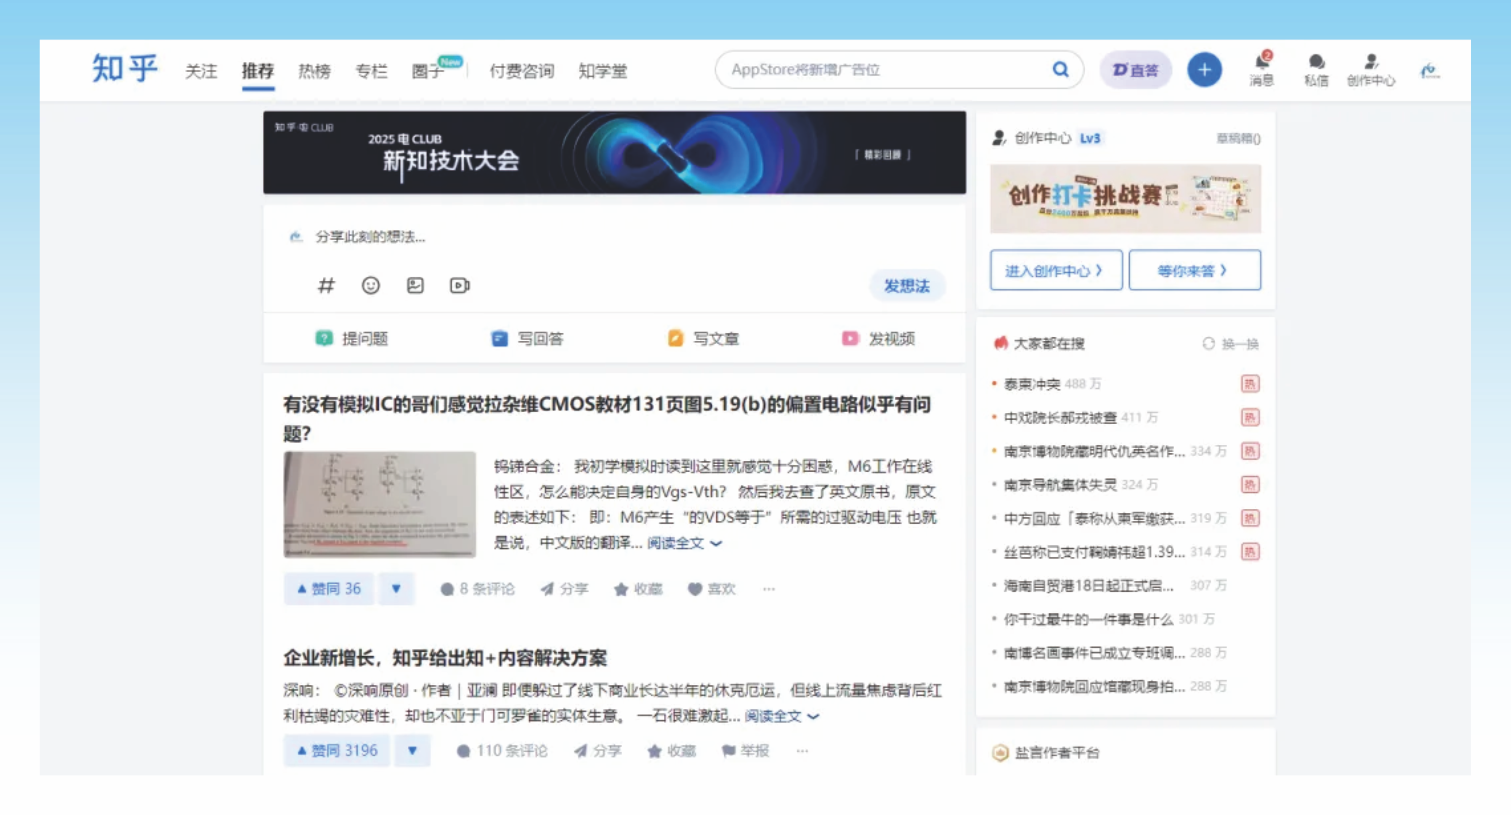Click the AppStore search input field

pos(880,70)
